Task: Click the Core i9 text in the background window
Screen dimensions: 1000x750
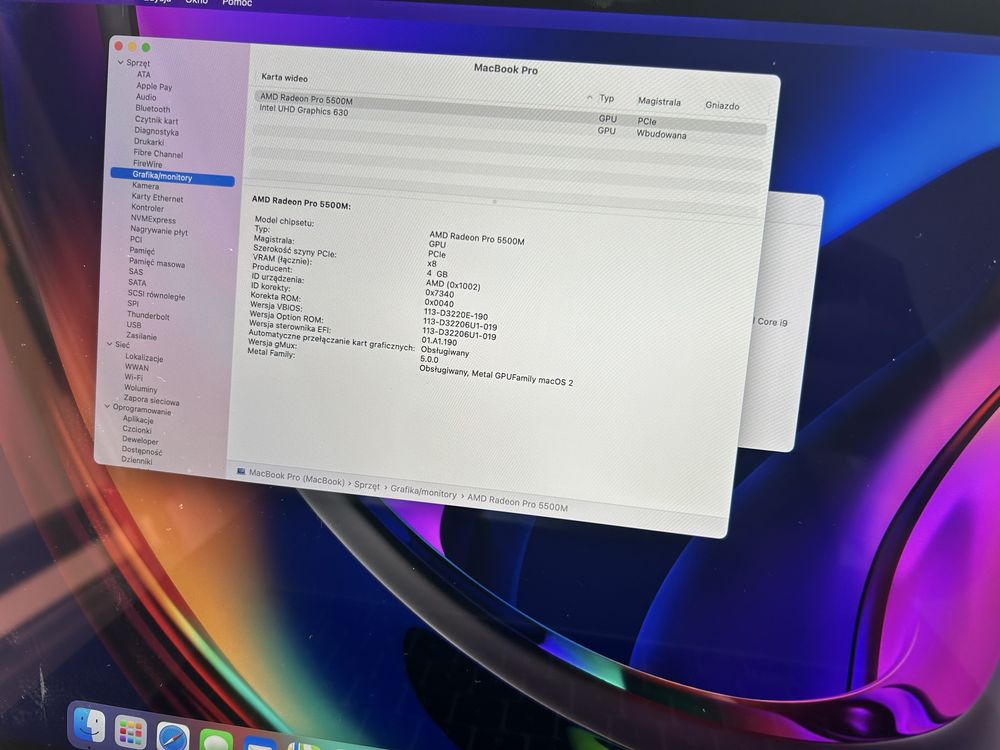Action: 772,322
